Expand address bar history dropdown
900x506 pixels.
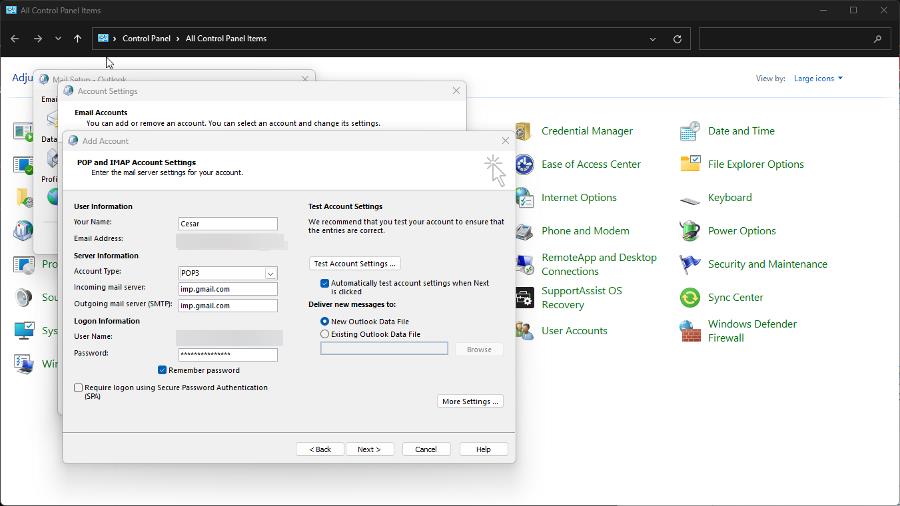click(x=653, y=39)
